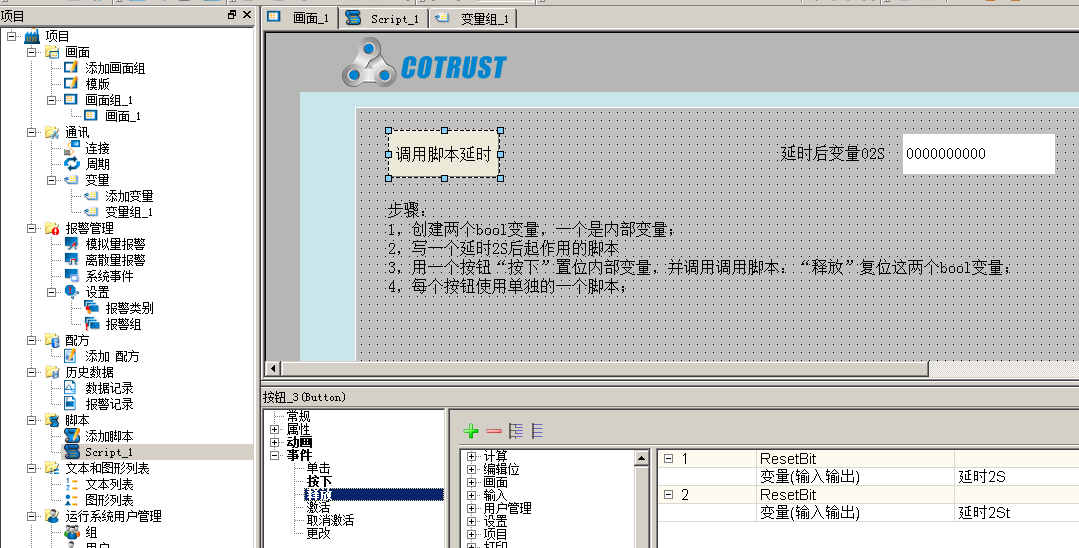Click the 连接 connection icon
This screenshot has height=548, width=1079.
pos(72,147)
